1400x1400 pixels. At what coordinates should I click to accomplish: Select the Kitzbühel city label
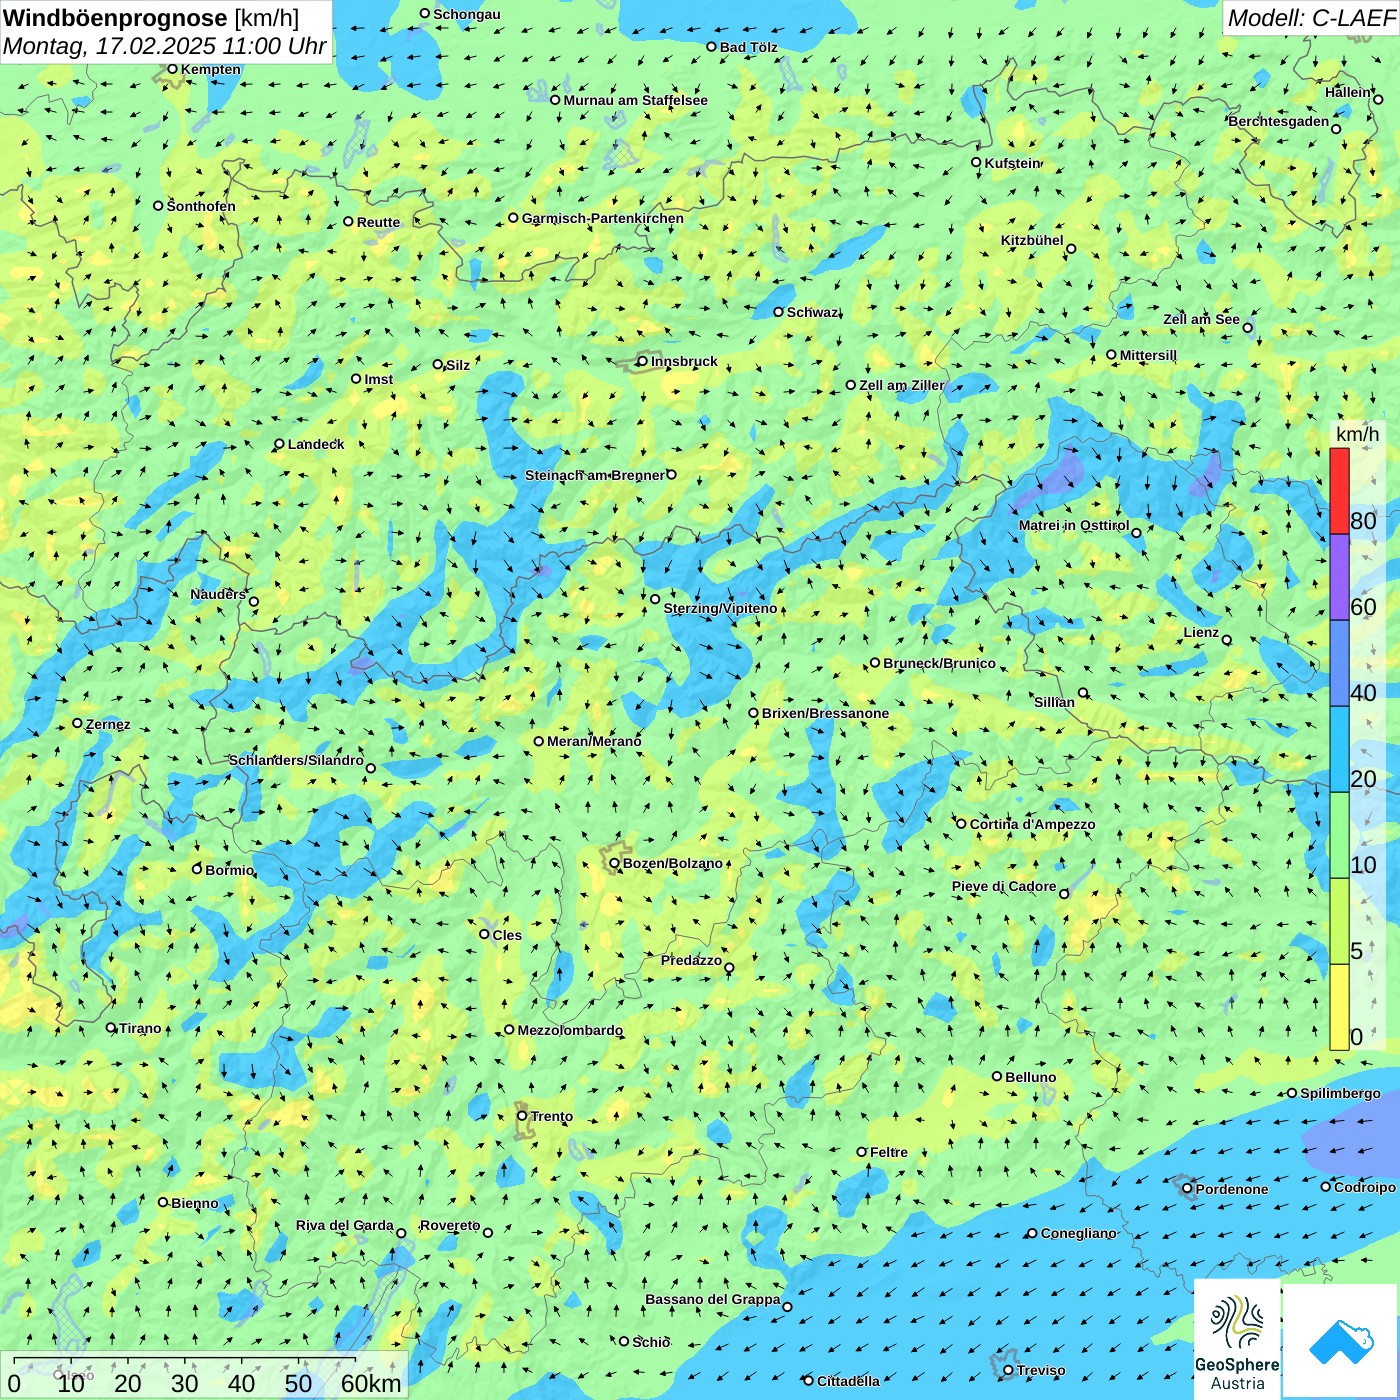click(x=1032, y=240)
